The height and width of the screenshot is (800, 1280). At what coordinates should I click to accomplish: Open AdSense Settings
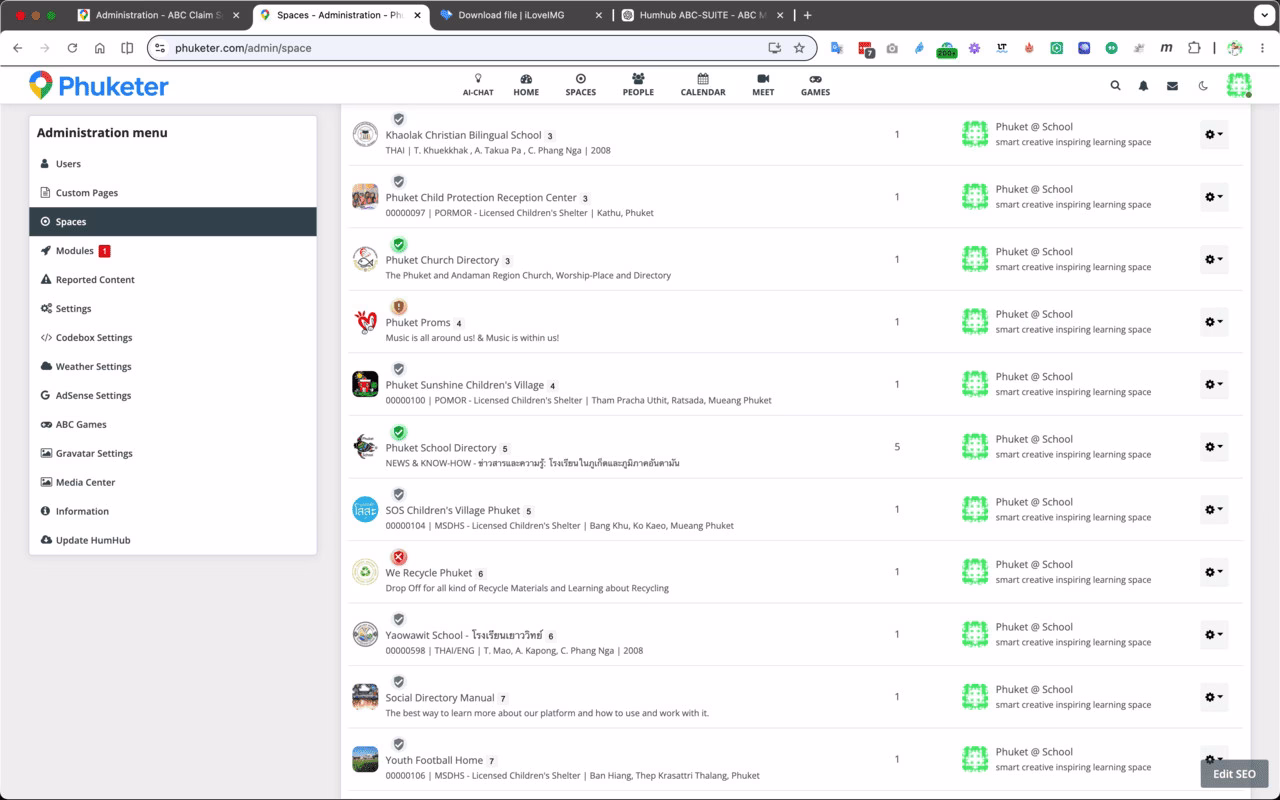[x=173, y=396]
